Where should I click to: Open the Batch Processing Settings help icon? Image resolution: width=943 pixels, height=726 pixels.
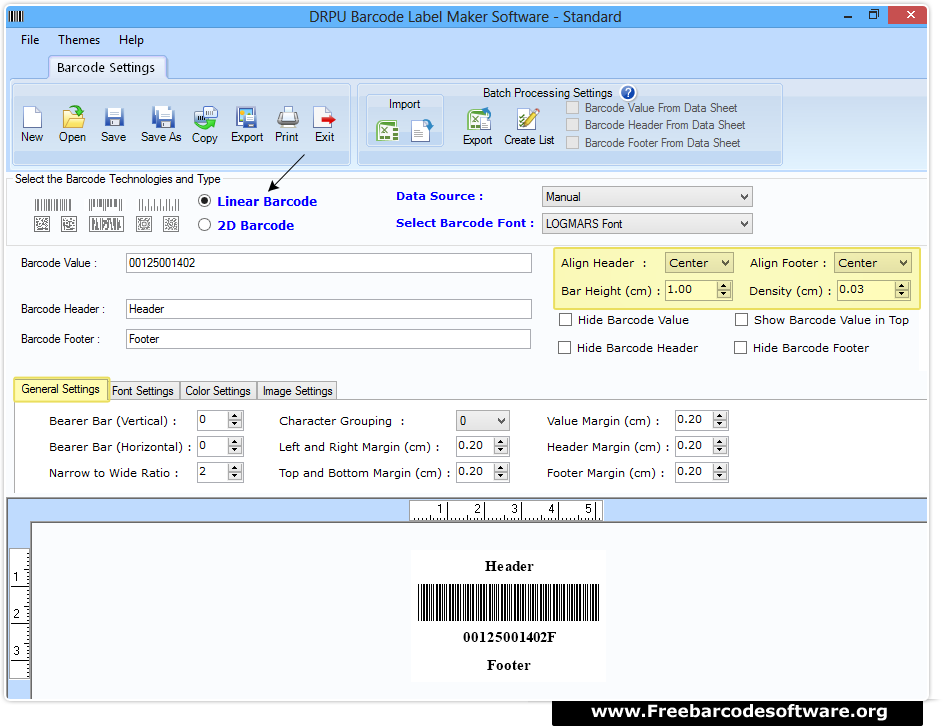click(628, 93)
